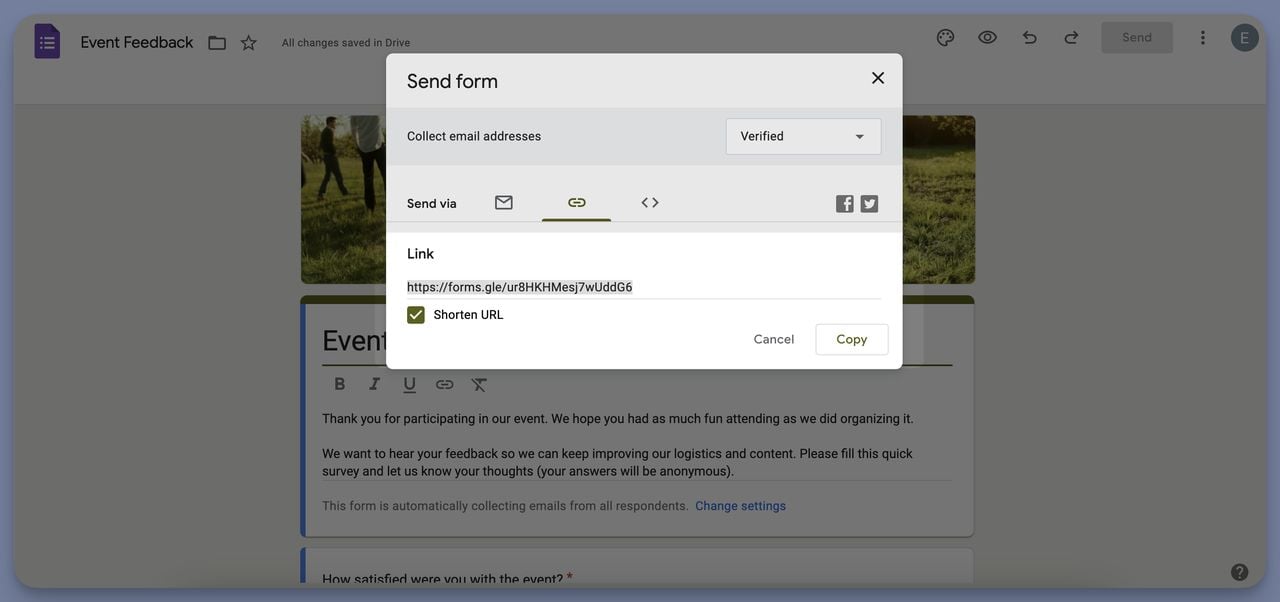Open the more options three-dot menu
1280x602 pixels.
click(x=1203, y=37)
